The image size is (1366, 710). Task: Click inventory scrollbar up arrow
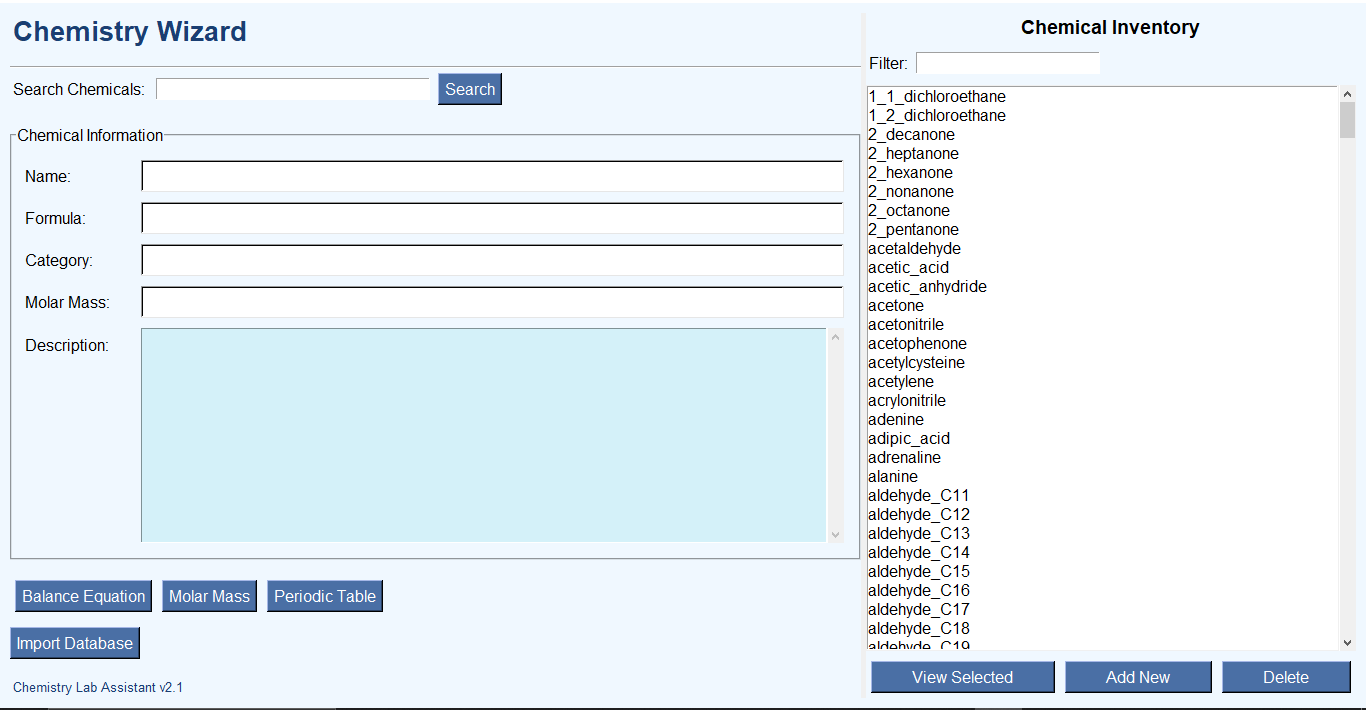pyautogui.click(x=1347, y=95)
